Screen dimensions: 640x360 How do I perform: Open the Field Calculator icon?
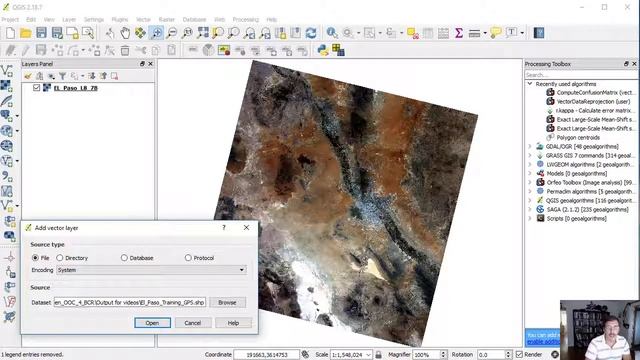coord(443,33)
